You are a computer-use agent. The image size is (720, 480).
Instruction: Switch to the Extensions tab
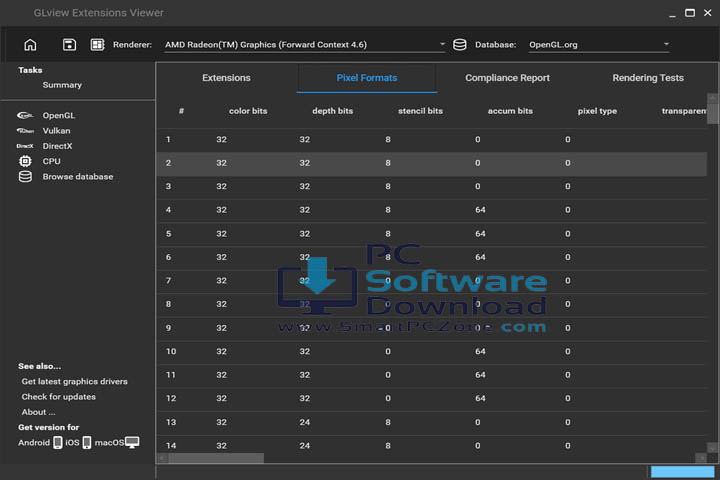point(226,78)
